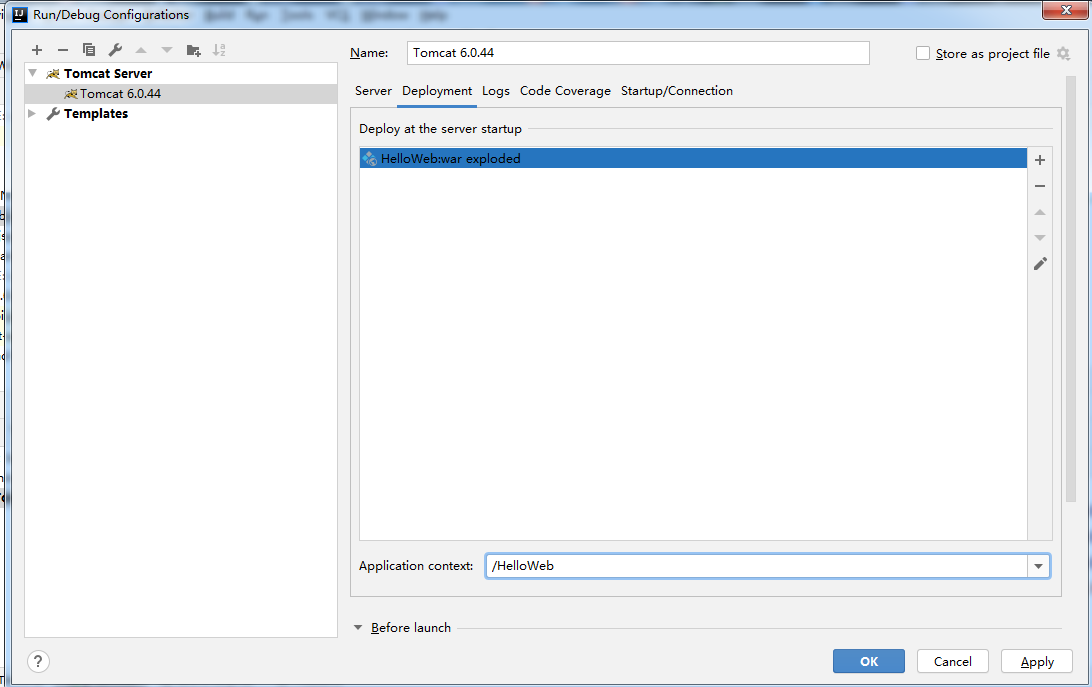Open edit templates wrench icon in toolbar
The height and width of the screenshot is (687, 1092).
(x=115, y=50)
